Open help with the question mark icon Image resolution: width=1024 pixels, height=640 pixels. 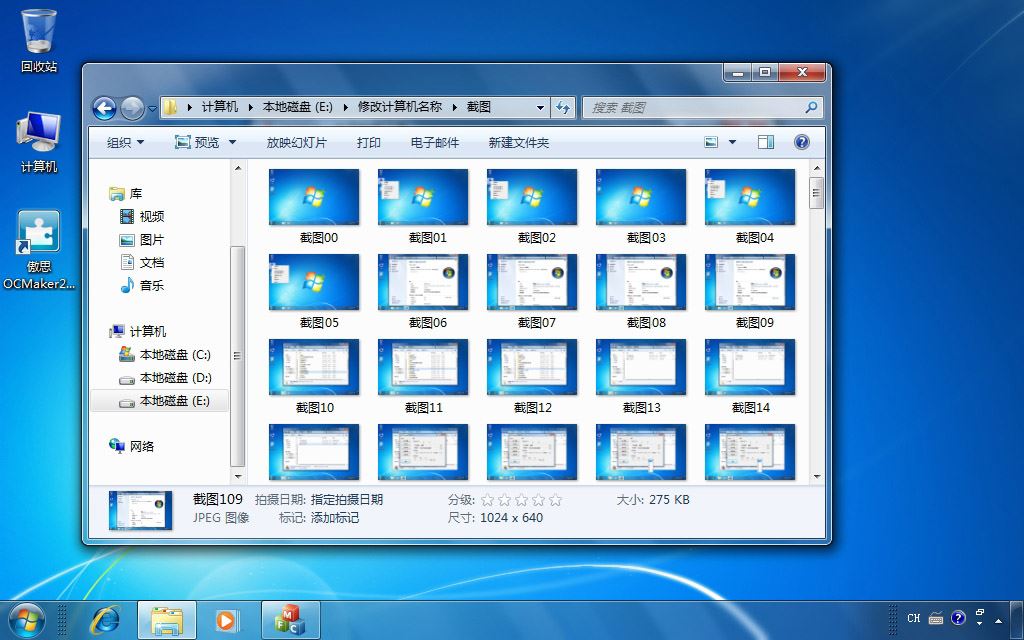[801, 142]
